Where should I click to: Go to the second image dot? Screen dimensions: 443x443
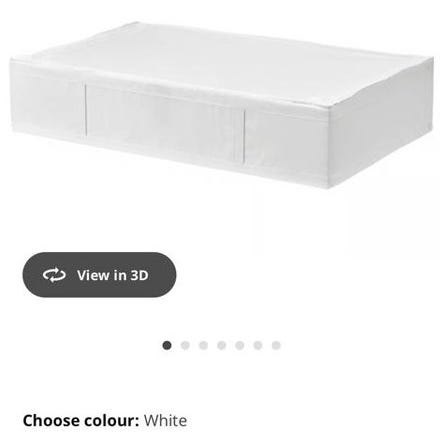tap(185, 346)
